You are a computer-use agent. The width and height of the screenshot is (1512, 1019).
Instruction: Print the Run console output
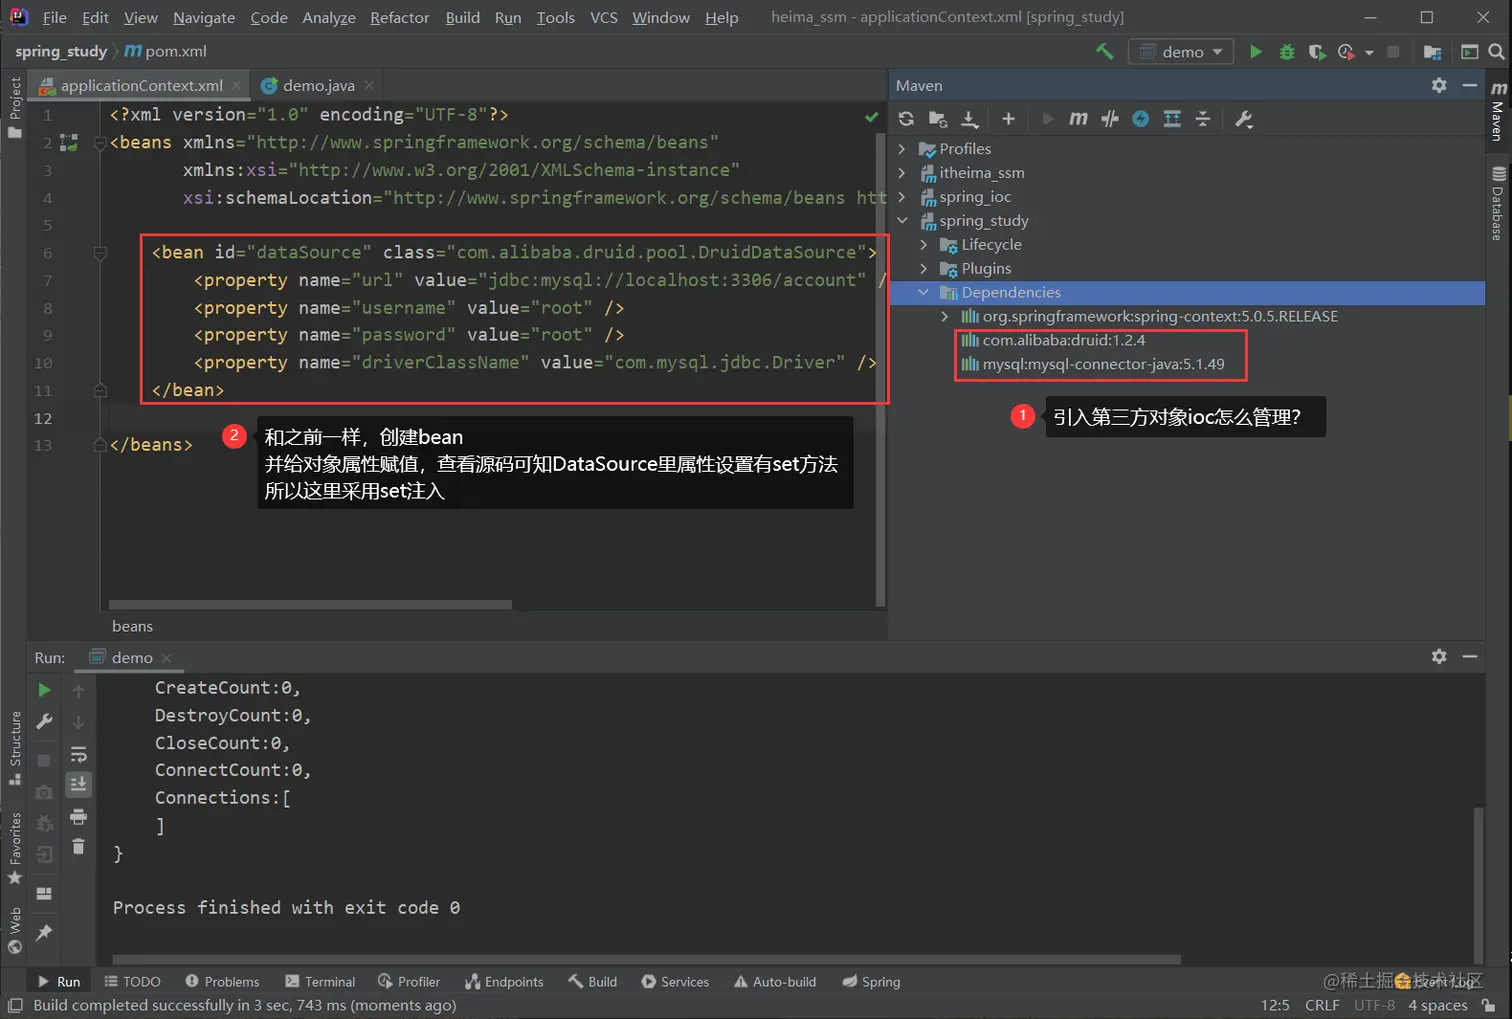pos(78,817)
